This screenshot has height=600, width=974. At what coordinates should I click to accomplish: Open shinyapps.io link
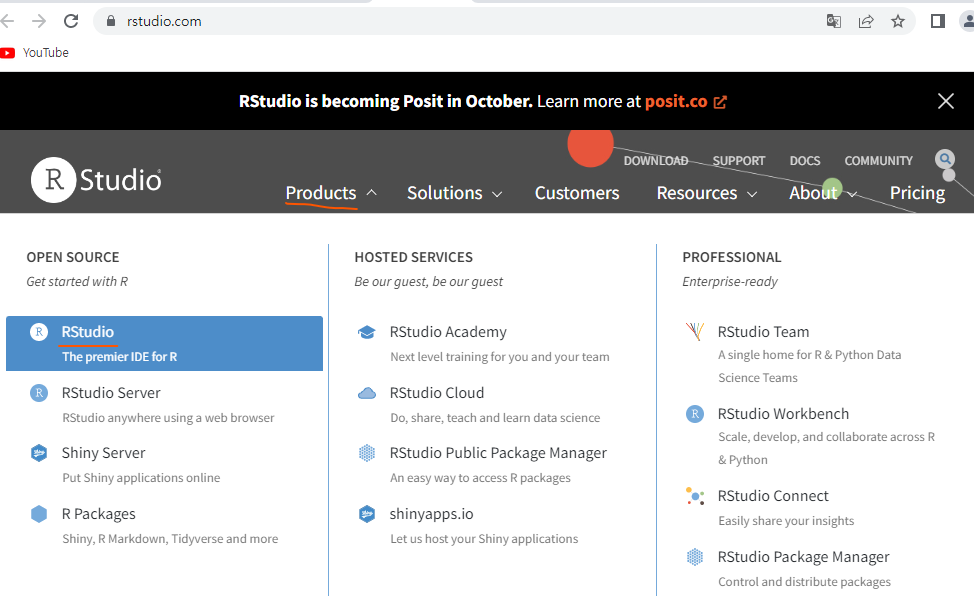click(431, 514)
